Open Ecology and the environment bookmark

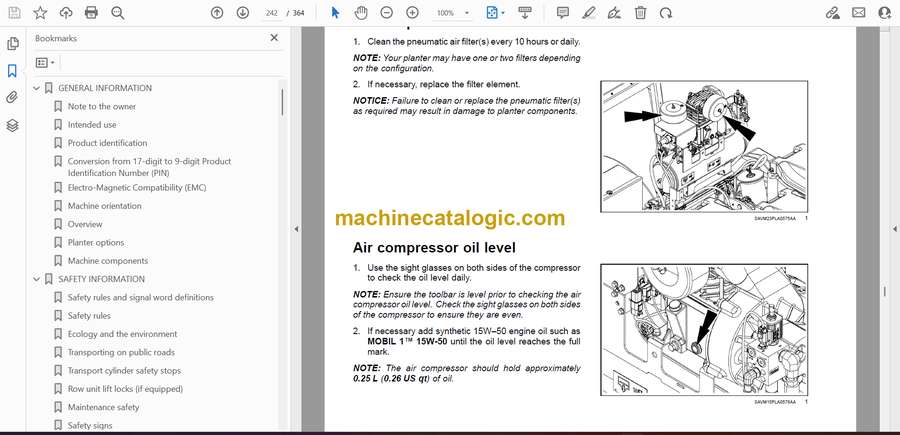coord(122,334)
